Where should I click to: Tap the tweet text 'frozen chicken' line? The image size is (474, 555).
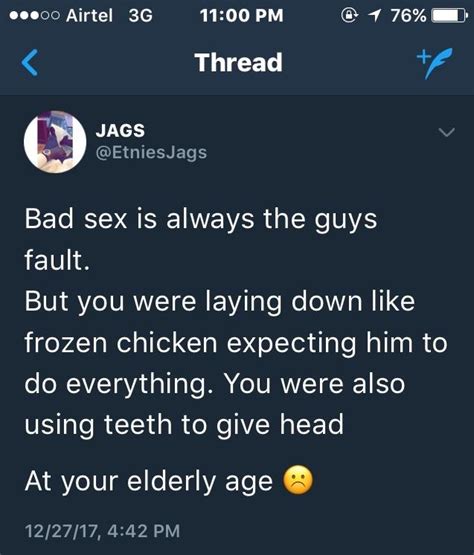(x=236, y=343)
